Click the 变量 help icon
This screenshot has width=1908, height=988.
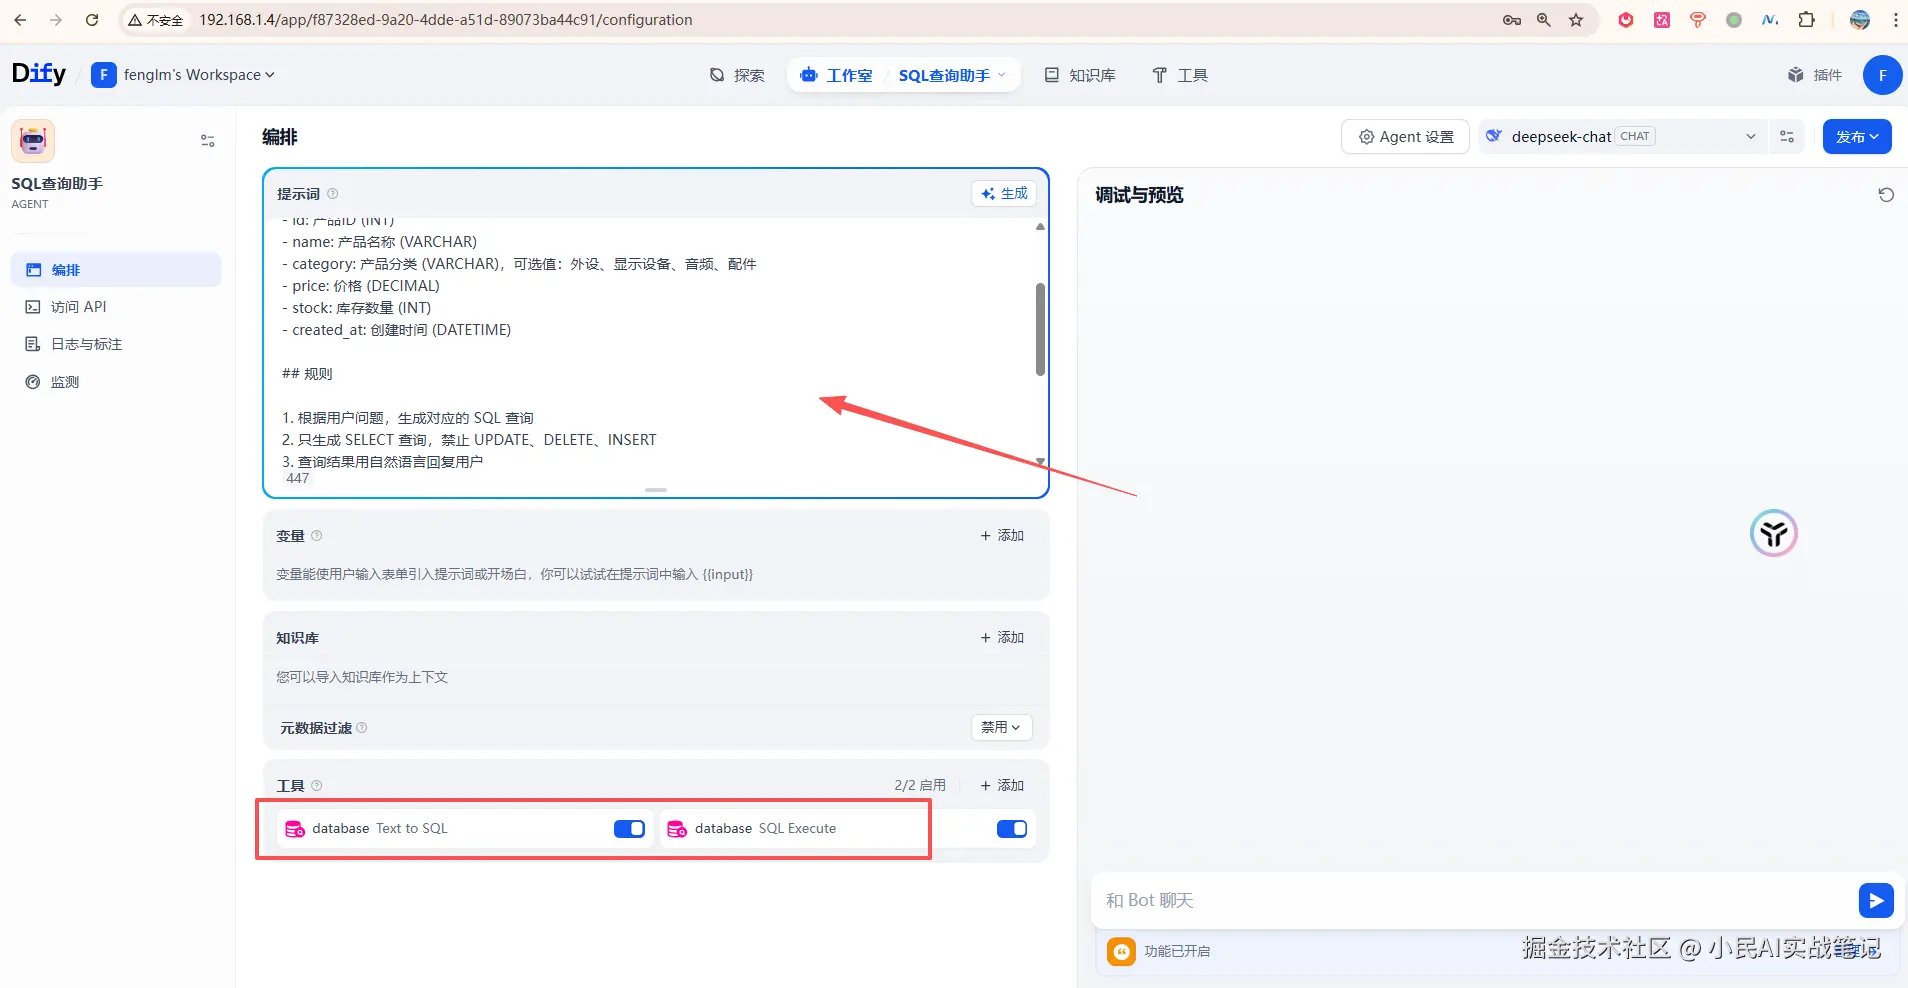(317, 536)
